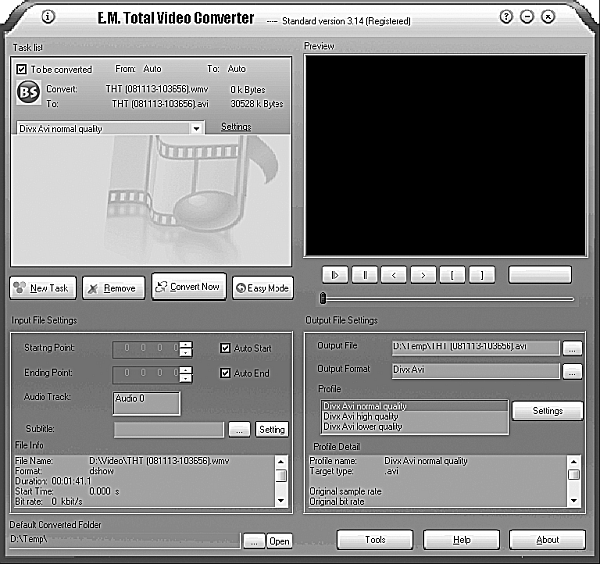The width and height of the screenshot is (600, 564).
Task: Select the Divx Avi high quality profile
Action: click(415, 416)
